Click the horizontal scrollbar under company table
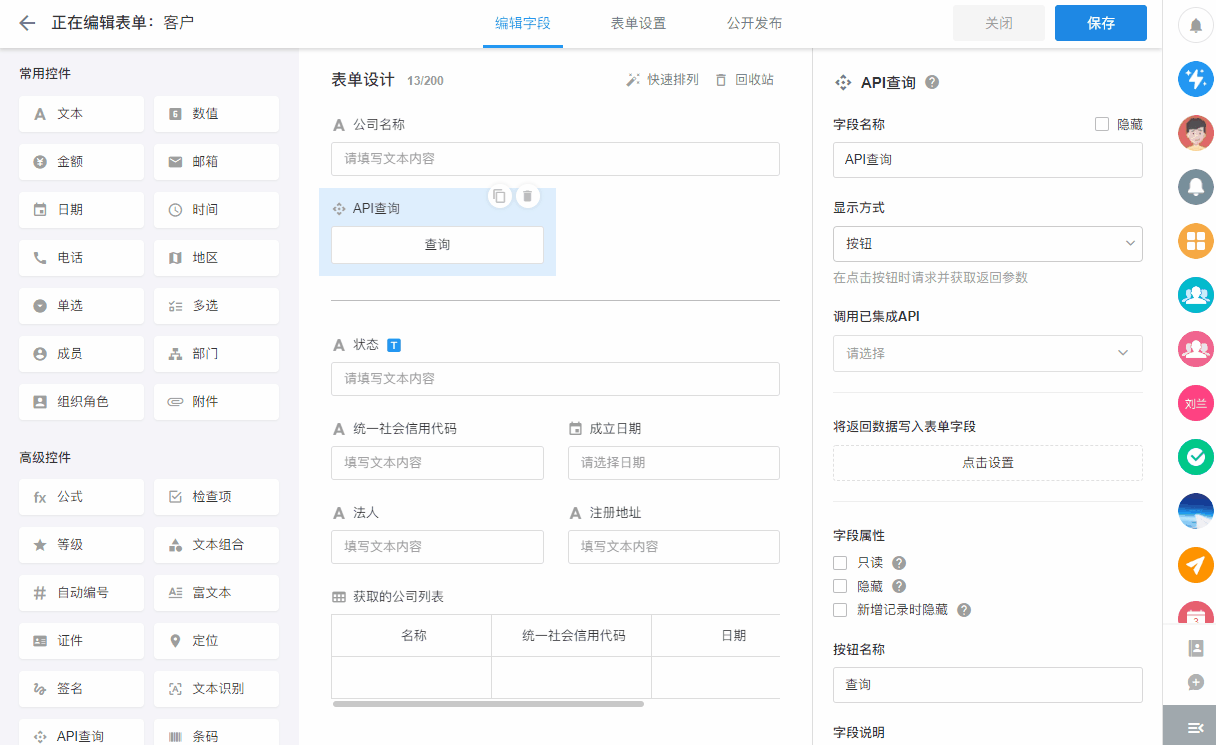 [488, 704]
